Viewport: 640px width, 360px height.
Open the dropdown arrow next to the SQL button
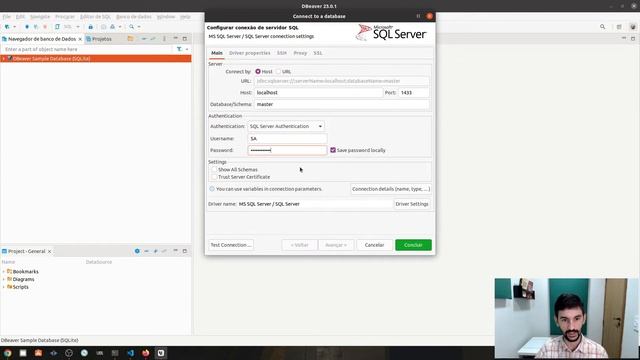(78, 27)
